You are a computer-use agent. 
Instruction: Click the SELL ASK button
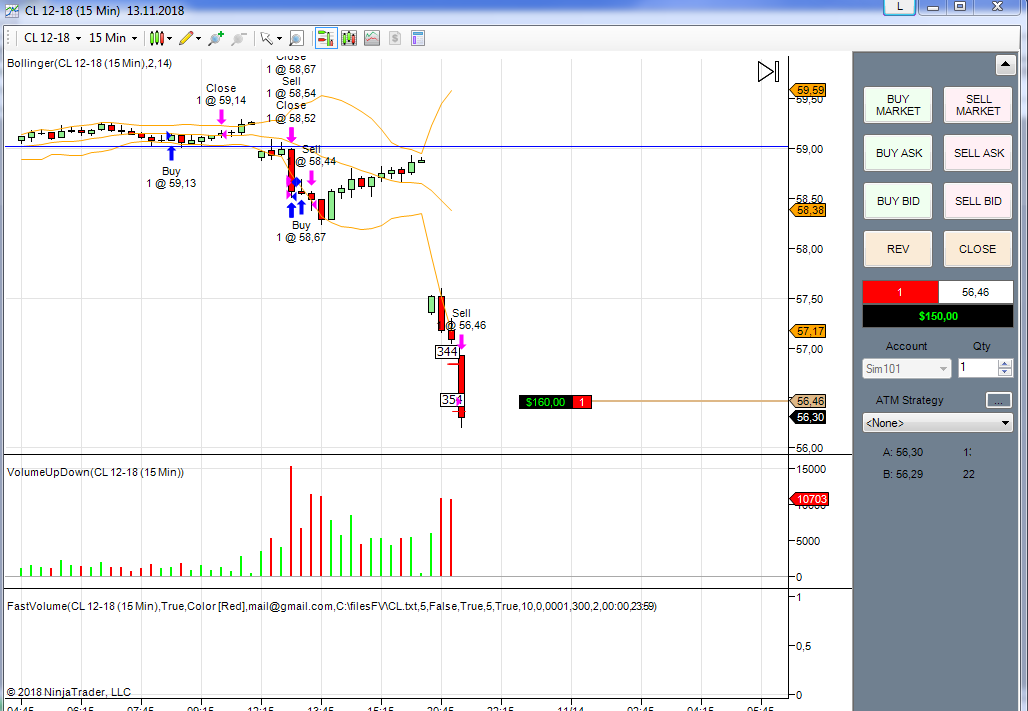(x=978, y=153)
